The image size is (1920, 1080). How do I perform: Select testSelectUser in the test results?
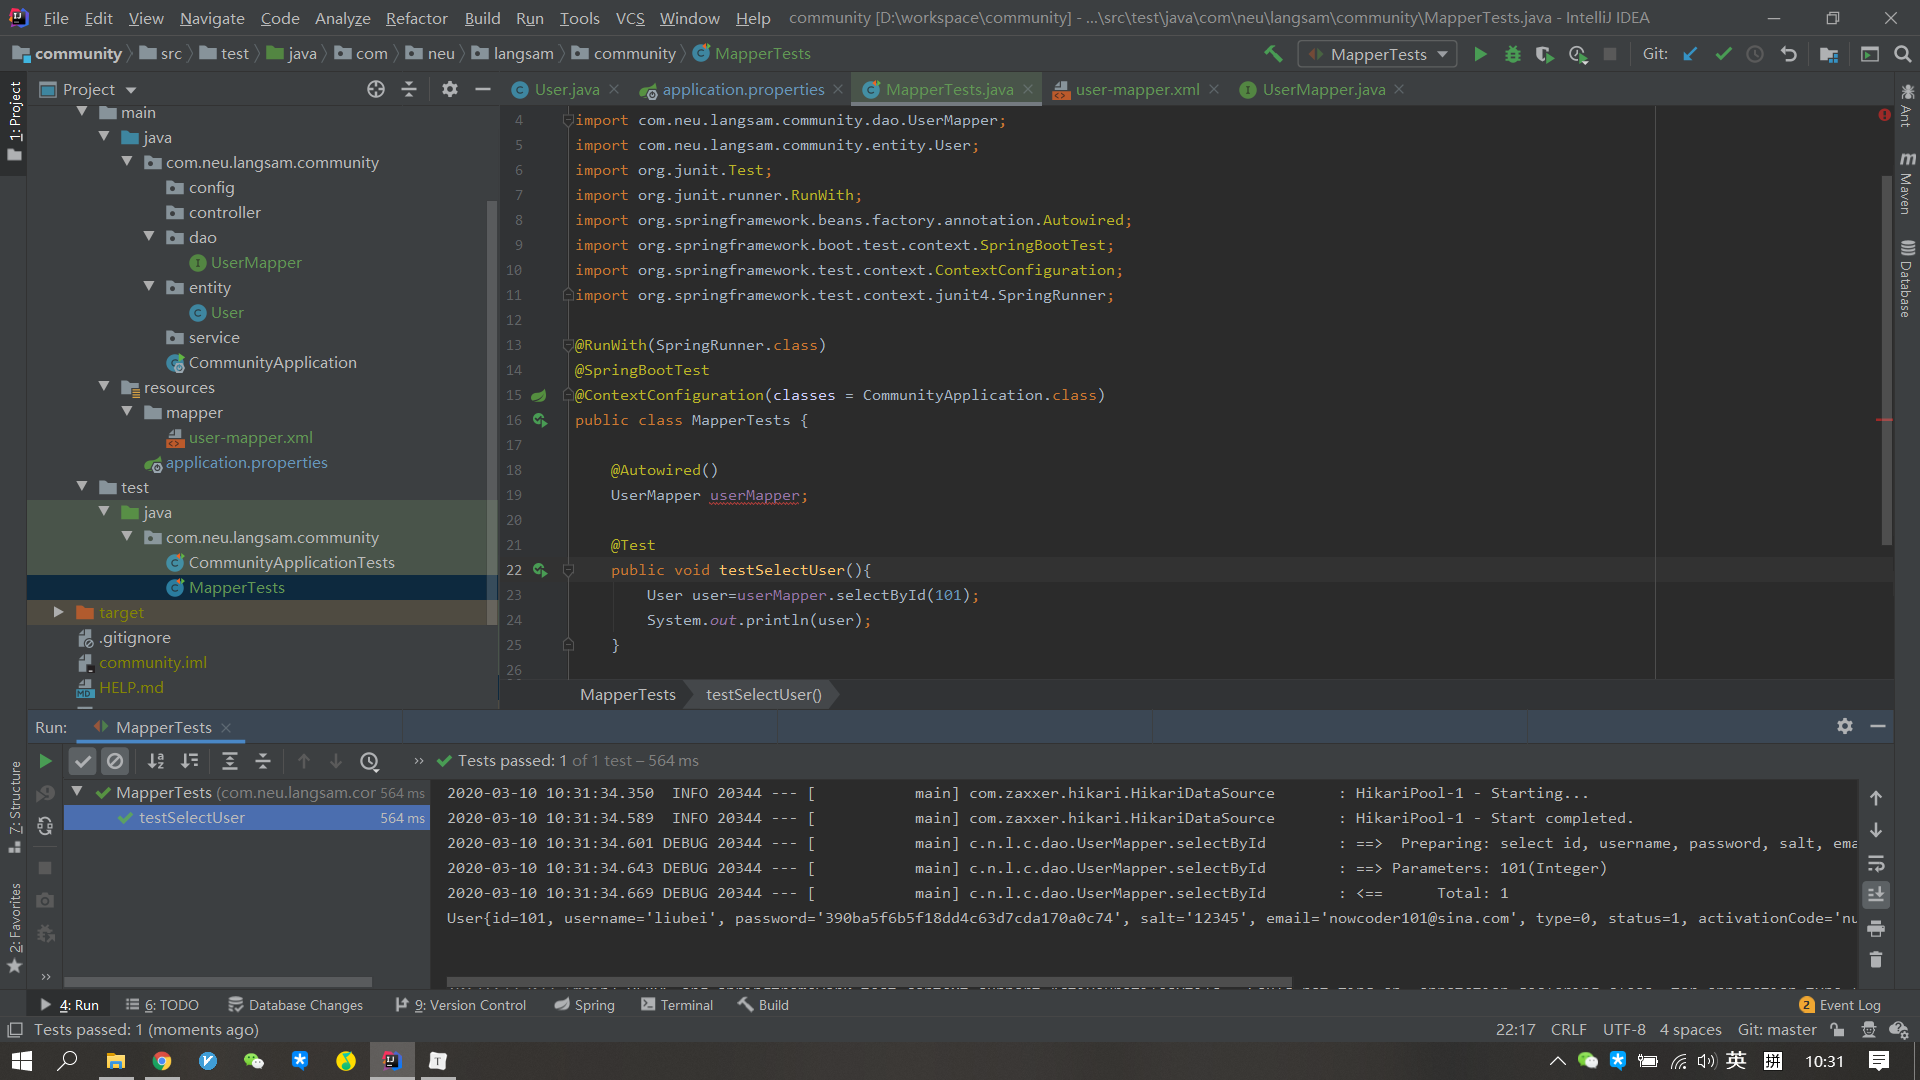[x=192, y=817]
